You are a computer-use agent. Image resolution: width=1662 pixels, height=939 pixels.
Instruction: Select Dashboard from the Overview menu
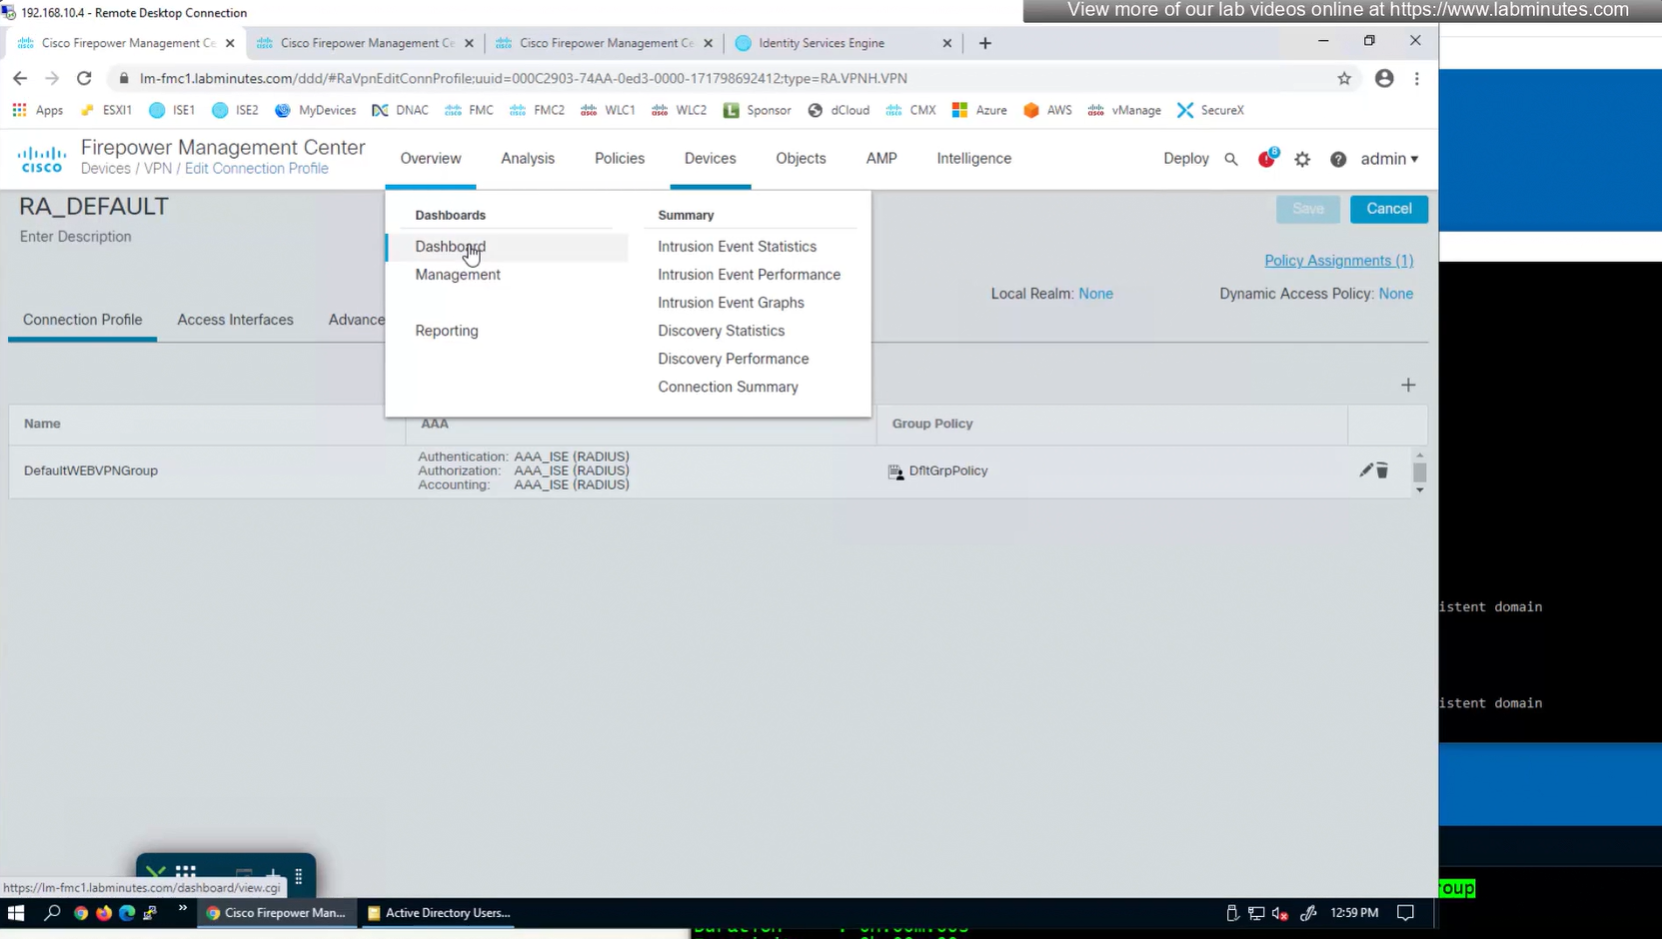pos(450,246)
